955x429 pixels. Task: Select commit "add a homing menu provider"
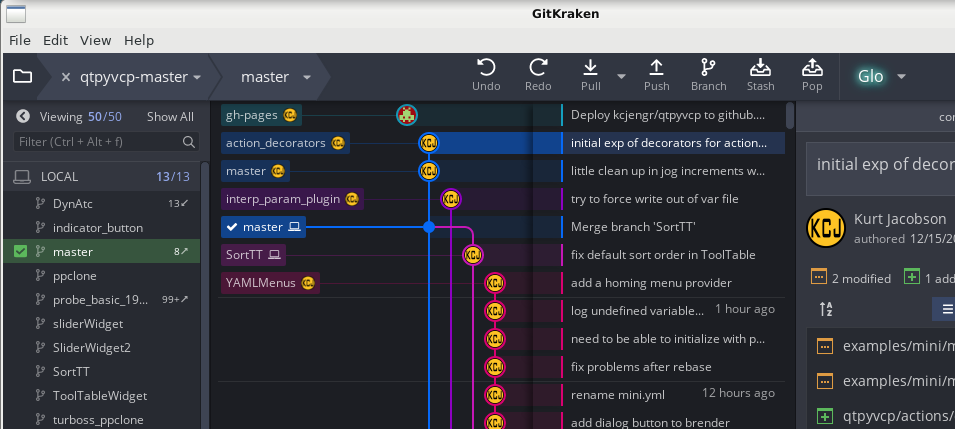click(651, 283)
